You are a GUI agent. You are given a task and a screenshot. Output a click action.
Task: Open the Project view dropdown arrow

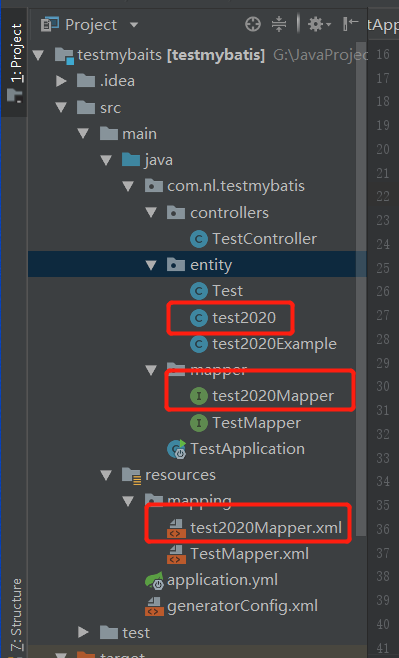[134, 25]
